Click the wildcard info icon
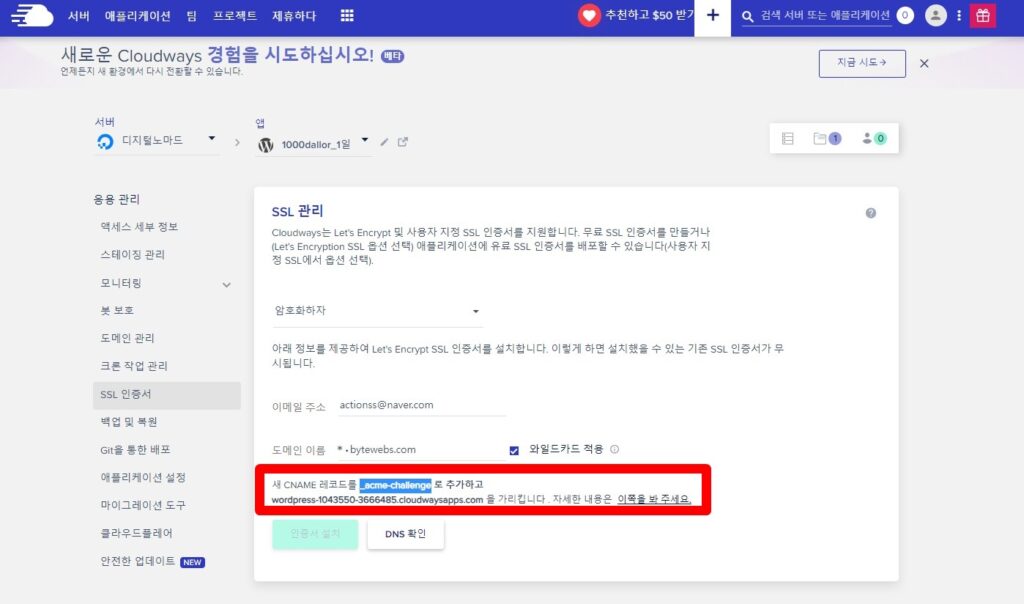Image resolution: width=1024 pixels, height=604 pixels. 615,449
